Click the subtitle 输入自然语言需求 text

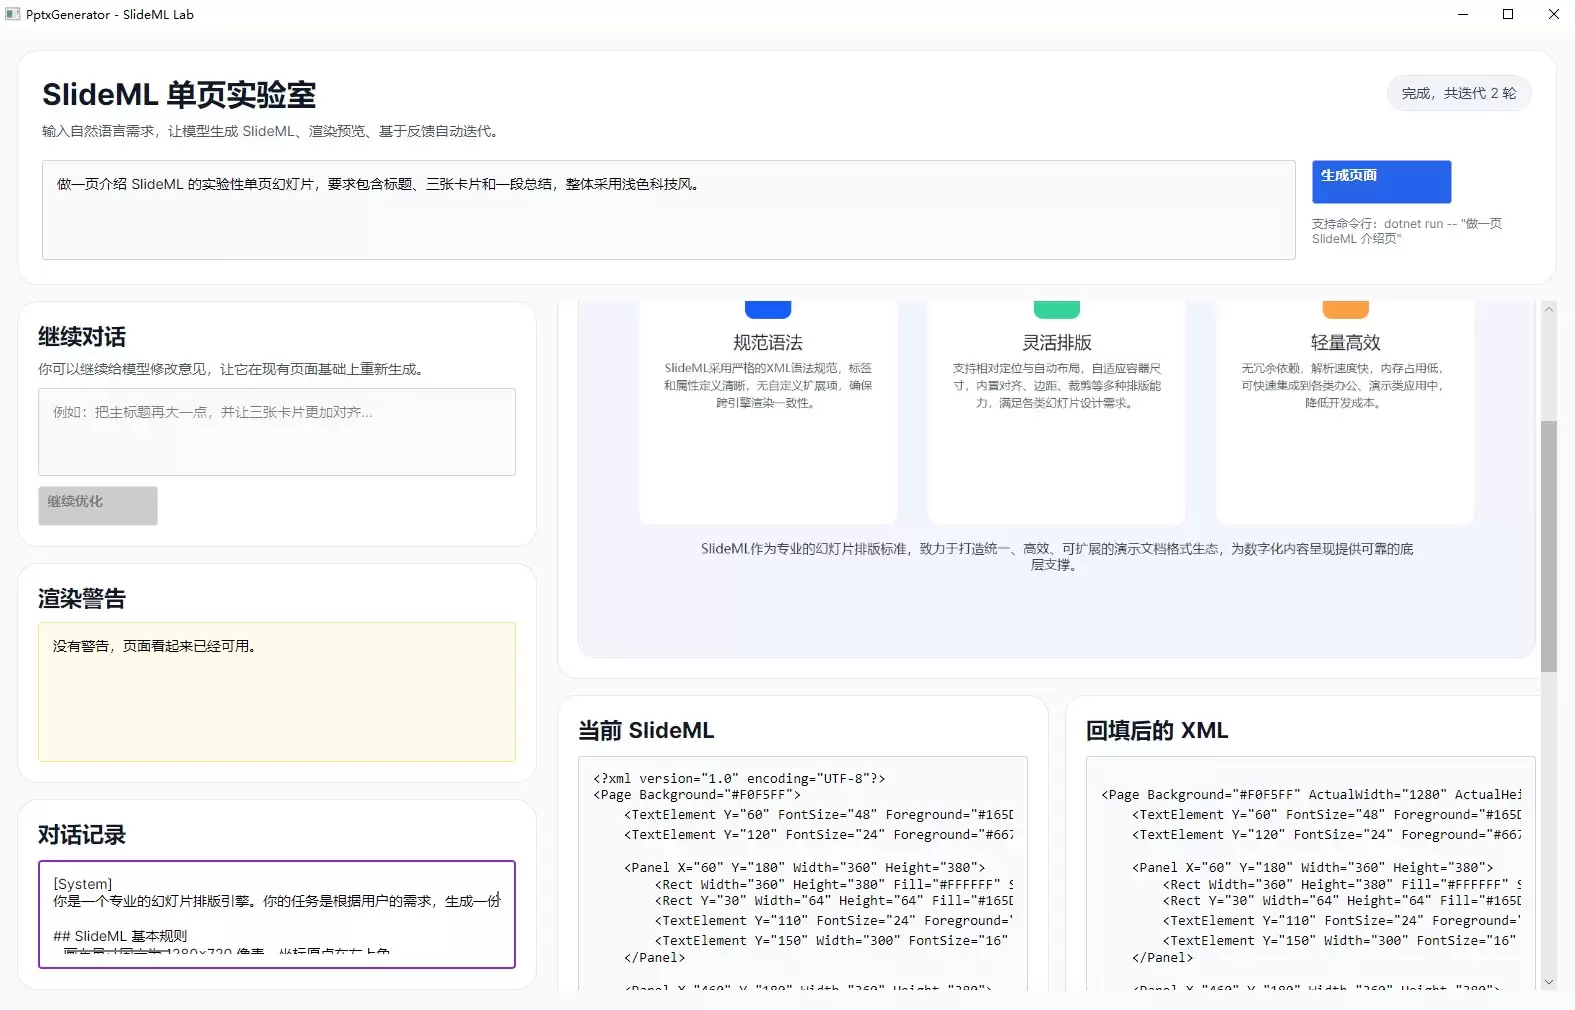click(x=270, y=131)
